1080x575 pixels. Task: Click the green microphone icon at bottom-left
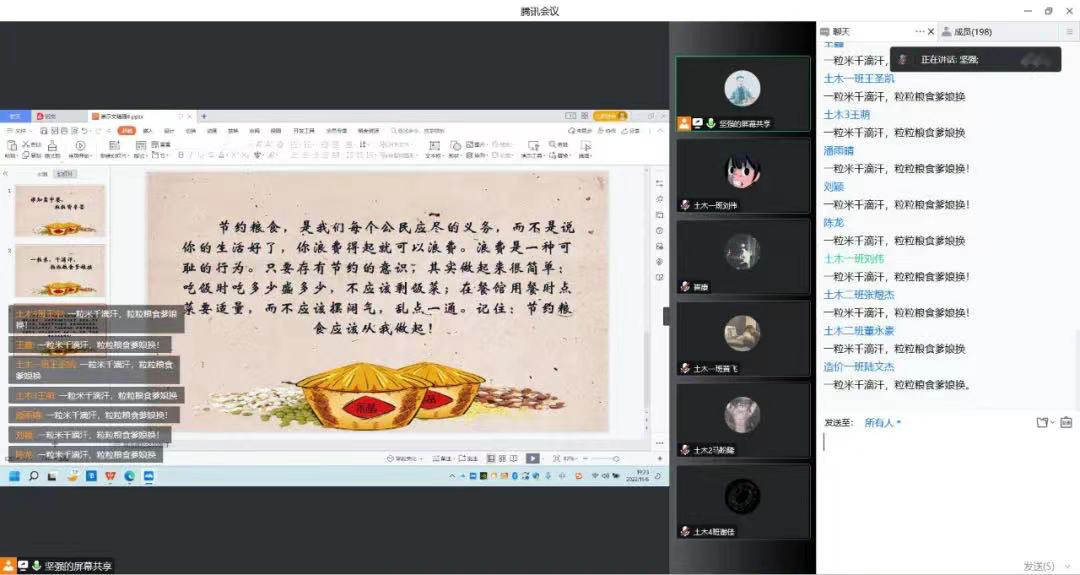(x=36, y=566)
